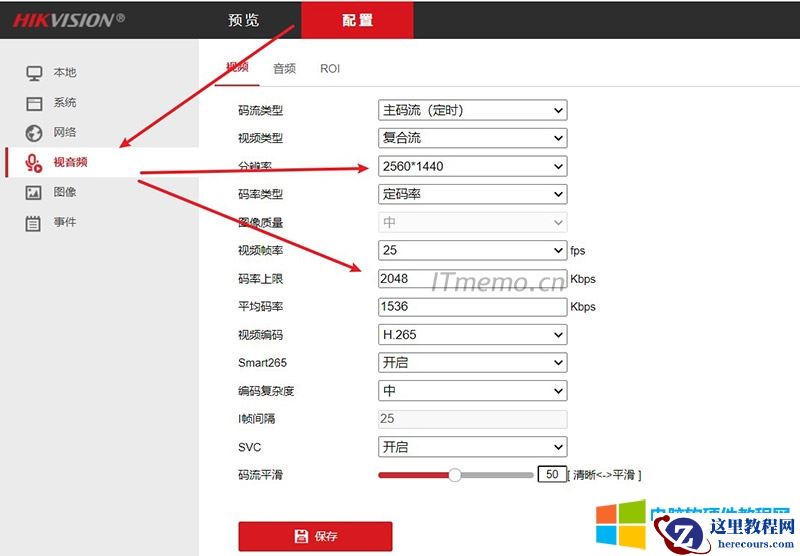Click the I帧间隔 label
Screen dimensions: 800x556
point(257,419)
